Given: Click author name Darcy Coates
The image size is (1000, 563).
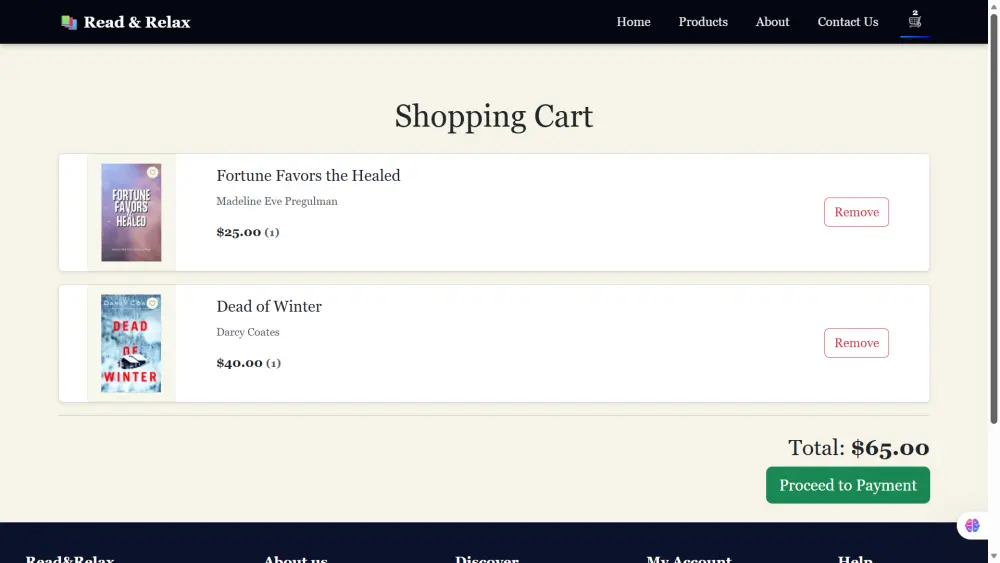Looking at the screenshot, I should pyautogui.click(x=247, y=332).
